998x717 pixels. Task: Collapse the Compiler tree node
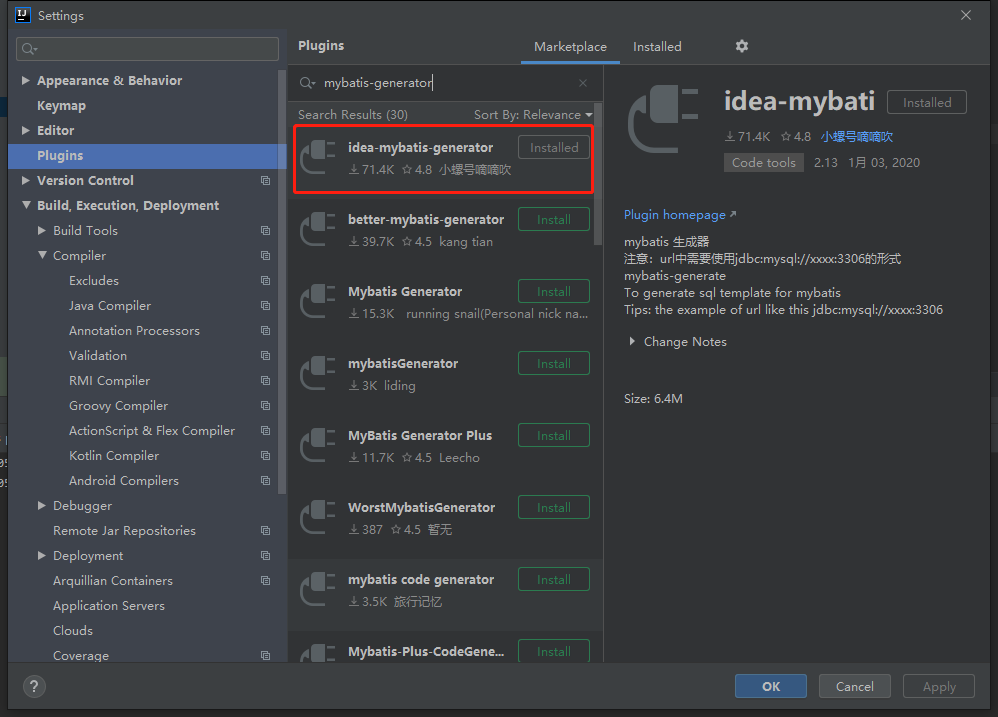[42, 256]
